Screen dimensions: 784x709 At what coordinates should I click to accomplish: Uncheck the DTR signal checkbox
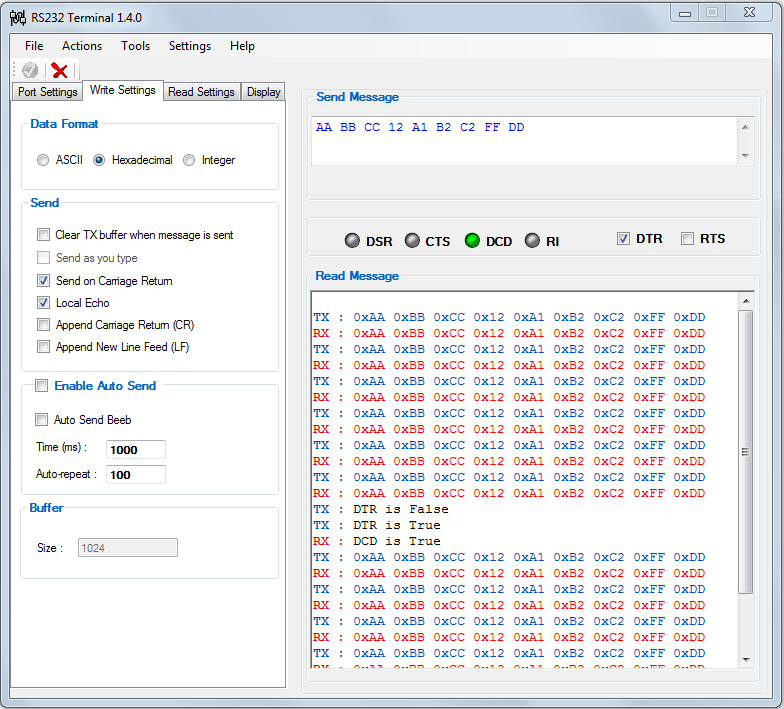pos(623,238)
